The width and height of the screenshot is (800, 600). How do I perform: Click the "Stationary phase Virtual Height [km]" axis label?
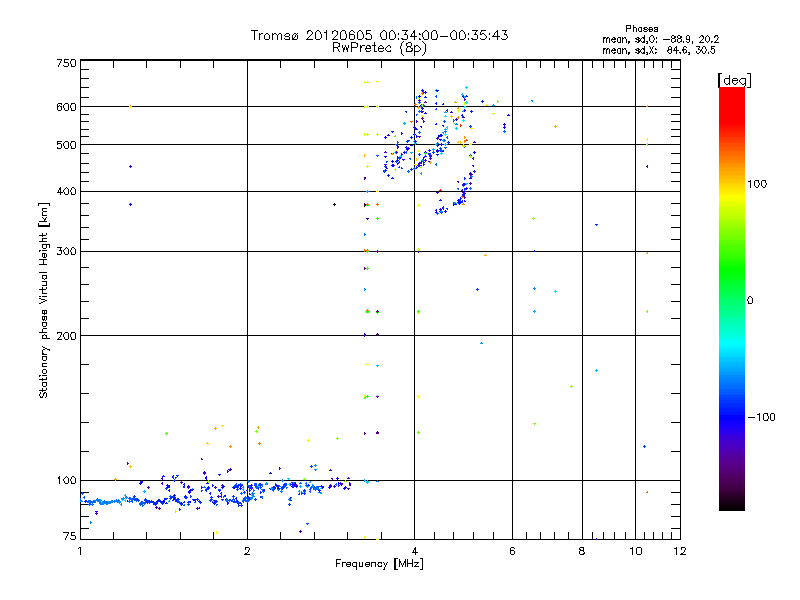[43, 301]
